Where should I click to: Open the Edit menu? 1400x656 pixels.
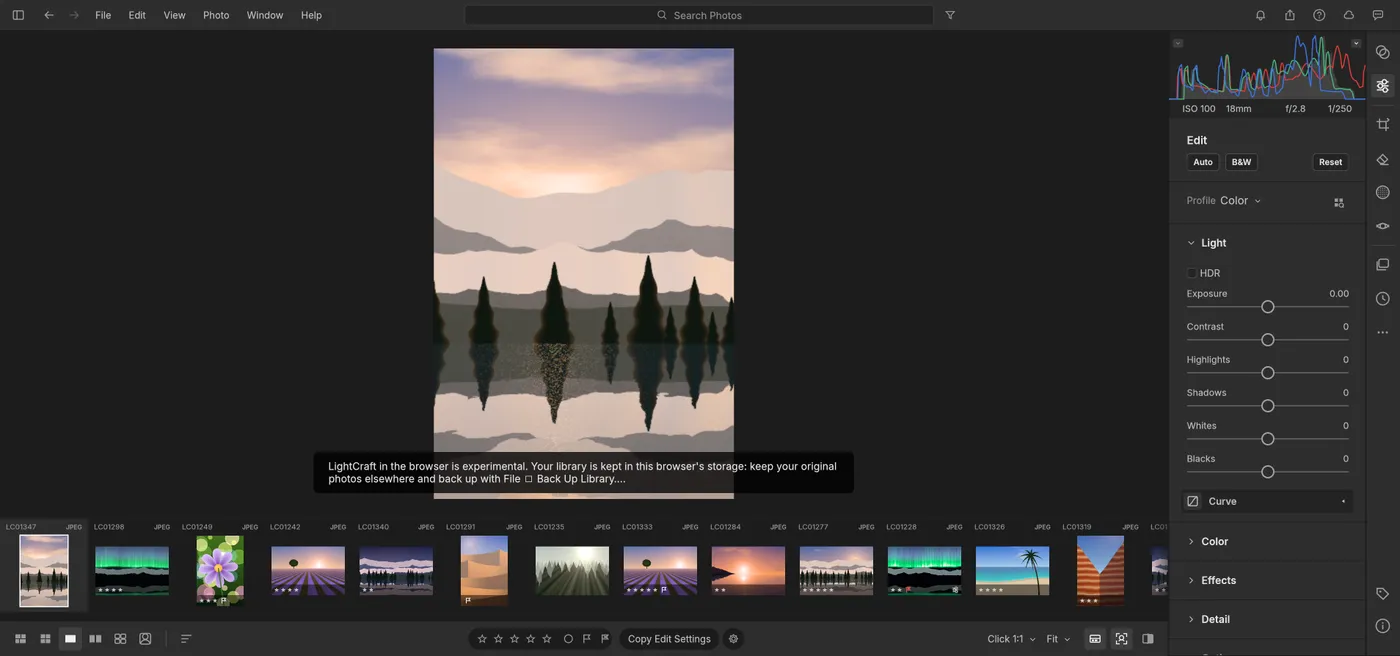coord(137,15)
